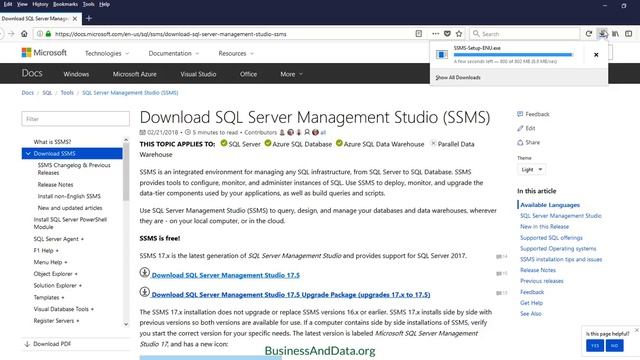Cancel the SSMS-Setup-ENU.exe download
Screen dimensions: 640x360
coord(596,55)
